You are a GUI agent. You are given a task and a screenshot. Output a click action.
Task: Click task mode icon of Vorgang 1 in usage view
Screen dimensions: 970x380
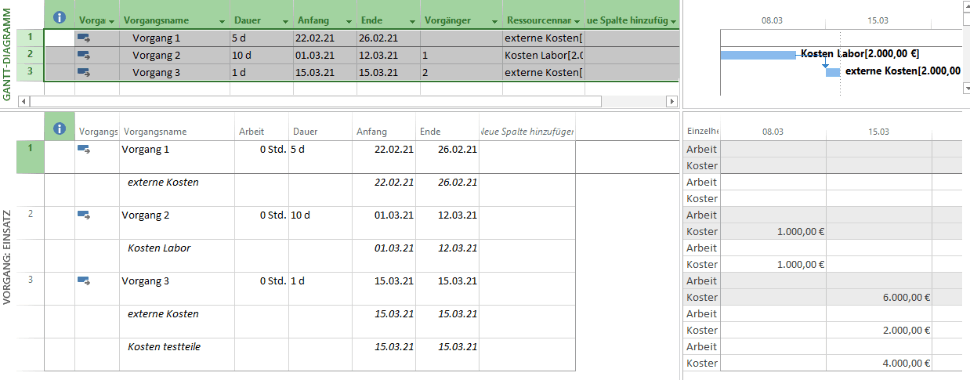coord(84,149)
